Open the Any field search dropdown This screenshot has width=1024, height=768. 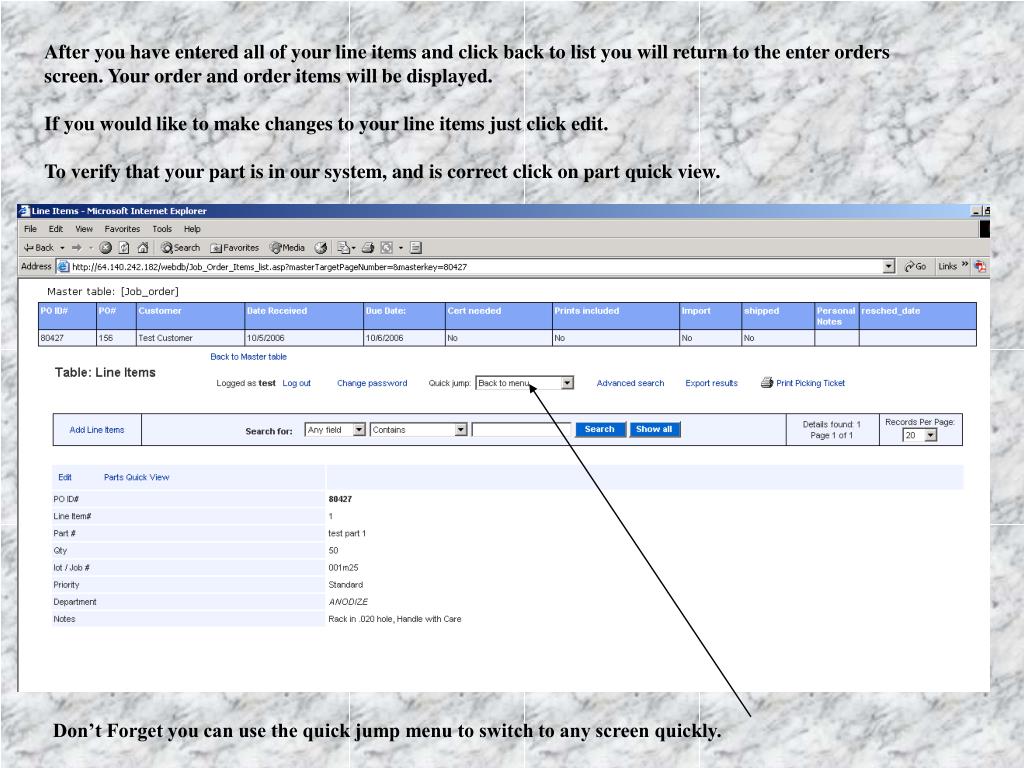(335, 430)
